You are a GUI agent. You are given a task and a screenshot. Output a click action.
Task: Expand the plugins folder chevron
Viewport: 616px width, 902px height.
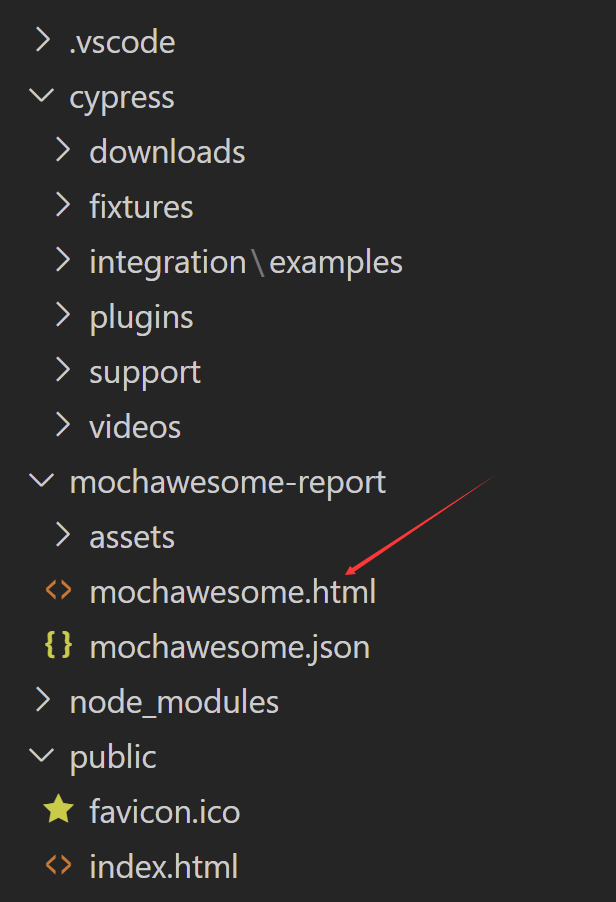[63, 316]
